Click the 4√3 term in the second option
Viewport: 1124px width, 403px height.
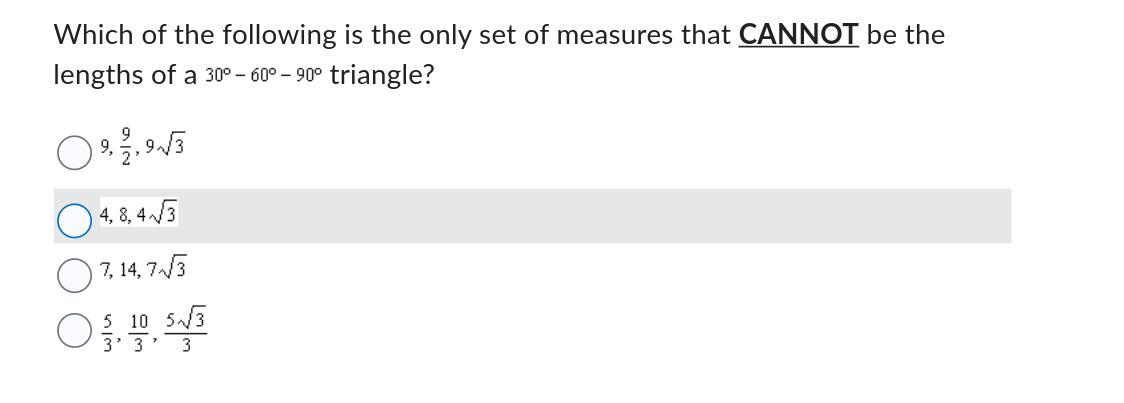click(160, 215)
